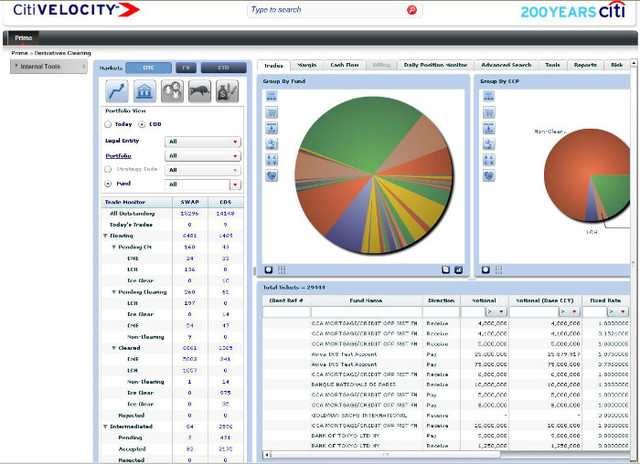Open the Daily Position Monitor tab

coord(436,65)
